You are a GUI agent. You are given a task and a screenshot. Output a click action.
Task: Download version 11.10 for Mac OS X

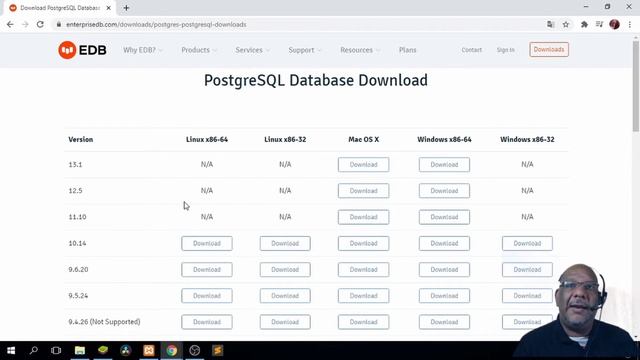point(363,217)
